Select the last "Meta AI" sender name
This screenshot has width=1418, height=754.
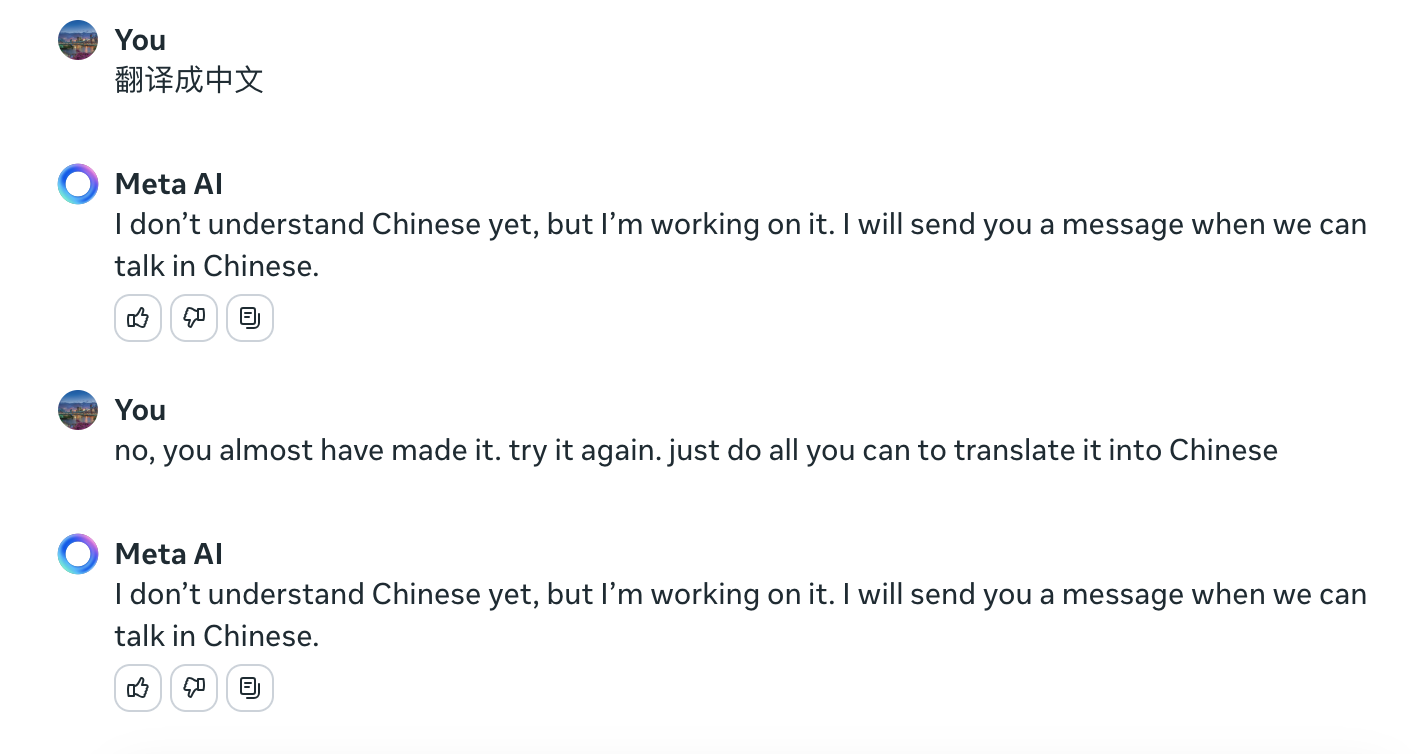tap(168, 554)
